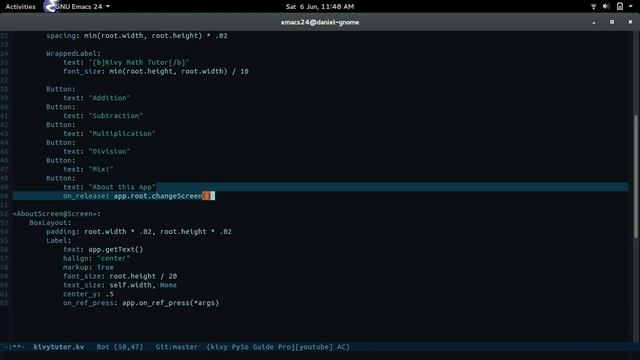Click the on_release: app.root.changeScreen line
Image resolution: width=640 pixels, height=360 pixels.
(137, 196)
